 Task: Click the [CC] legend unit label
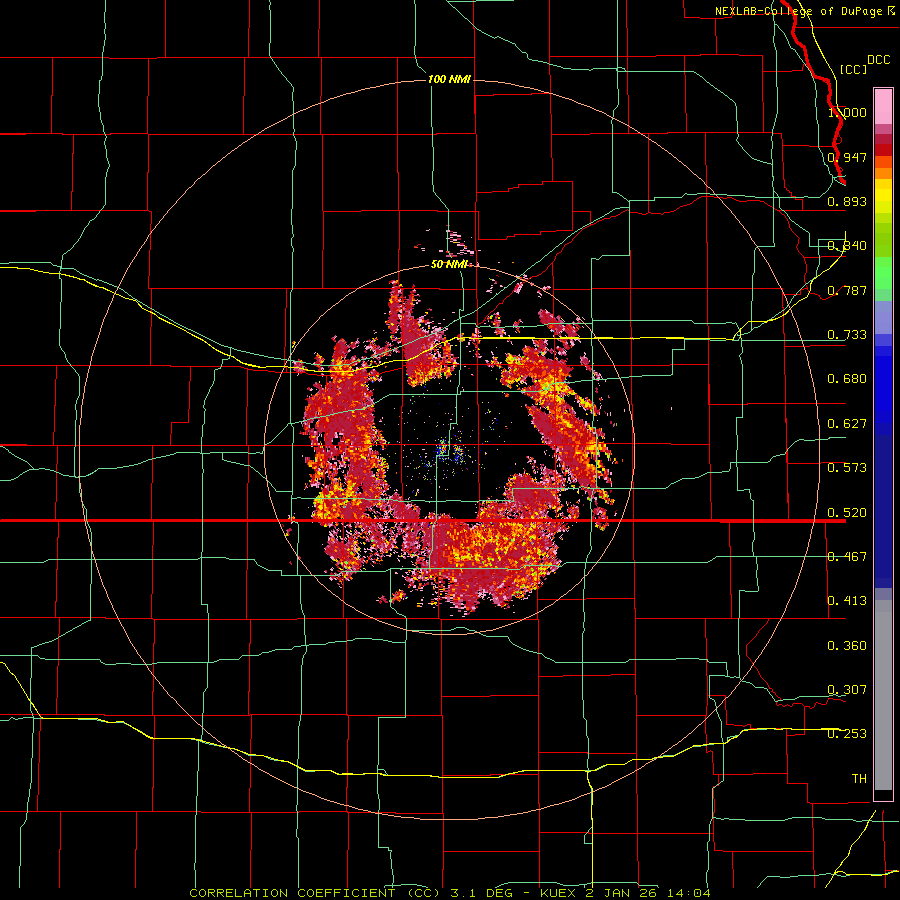(x=853, y=69)
